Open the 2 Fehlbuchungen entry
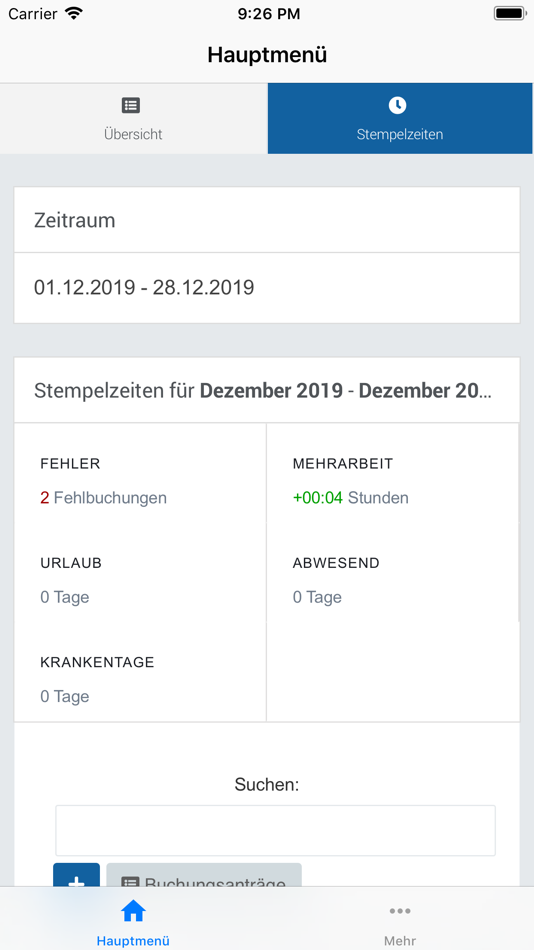The height and width of the screenshot is (950, 534). (104, 498)
